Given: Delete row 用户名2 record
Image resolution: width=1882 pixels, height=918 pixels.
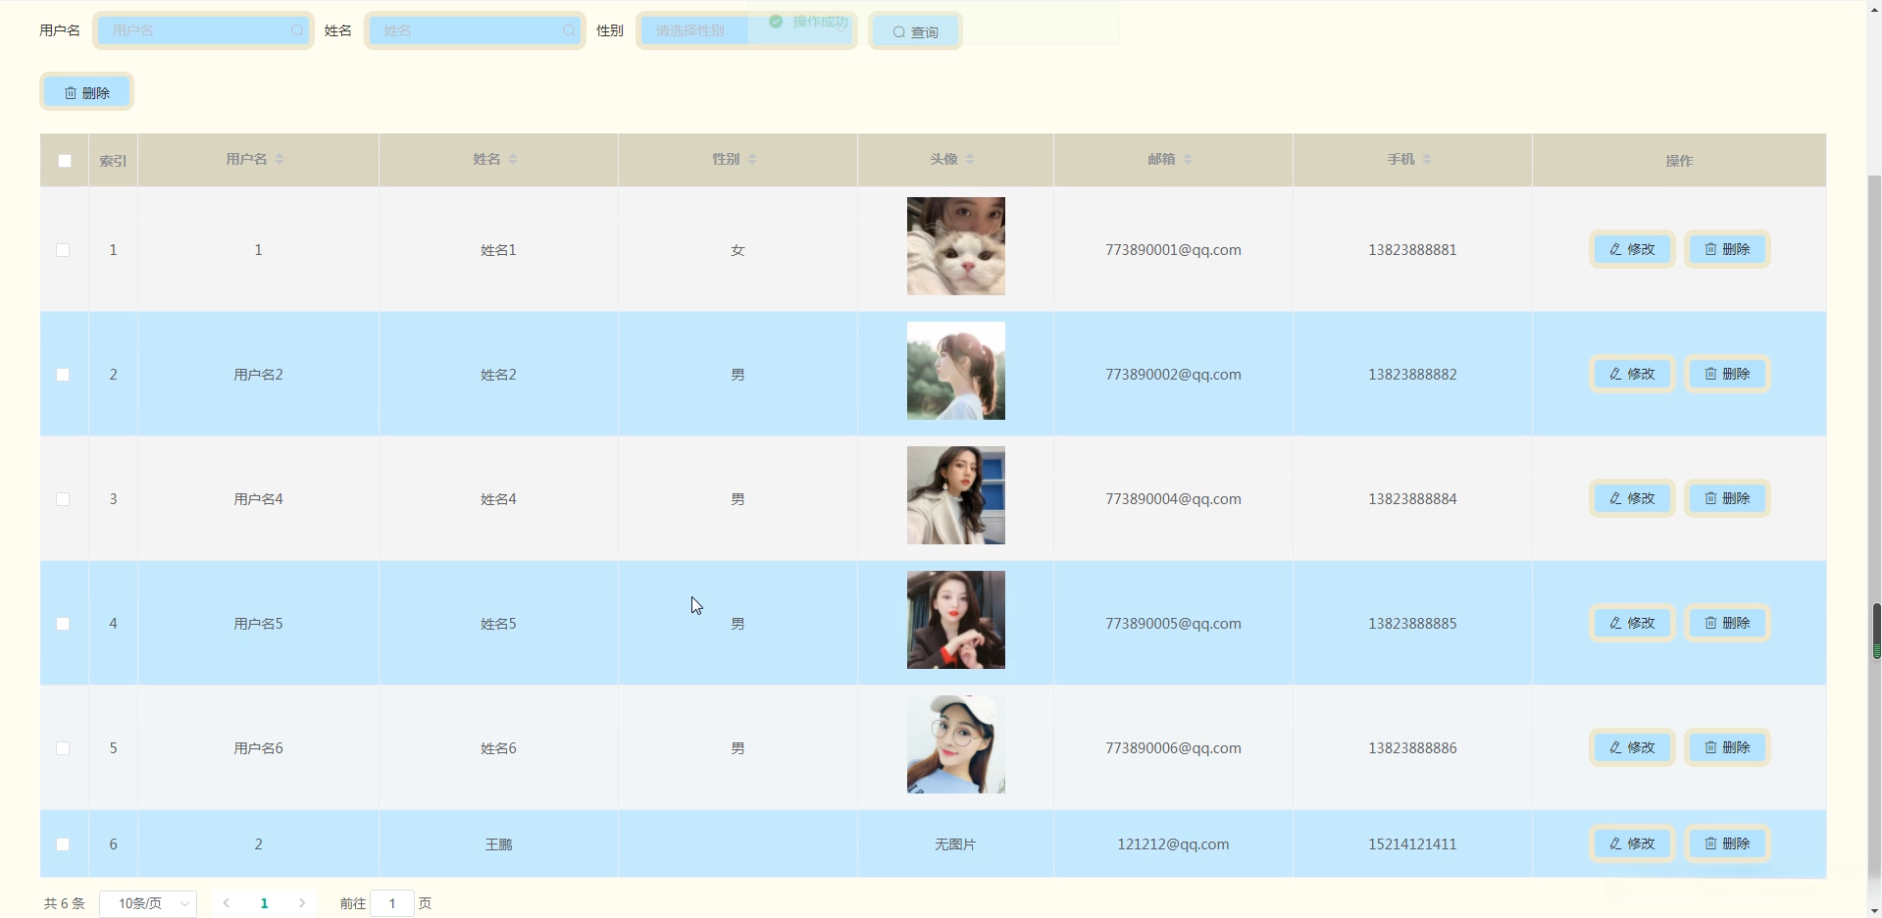Looking at the screenshot, I should click(1727, 374).
